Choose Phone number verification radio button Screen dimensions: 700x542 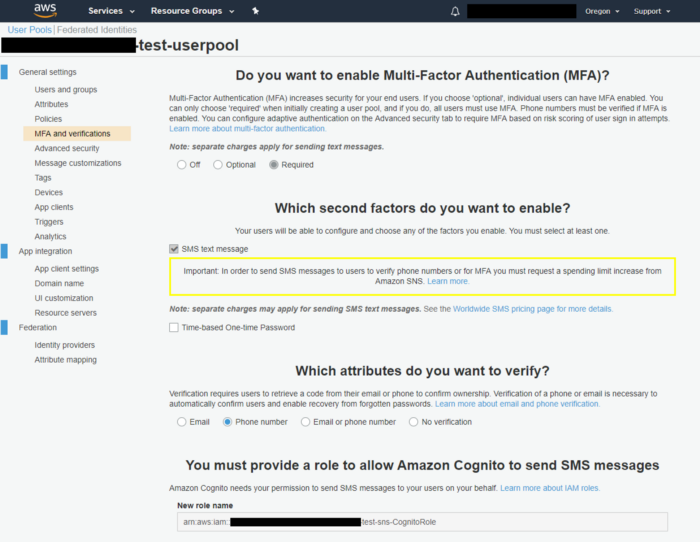[227, 422]
